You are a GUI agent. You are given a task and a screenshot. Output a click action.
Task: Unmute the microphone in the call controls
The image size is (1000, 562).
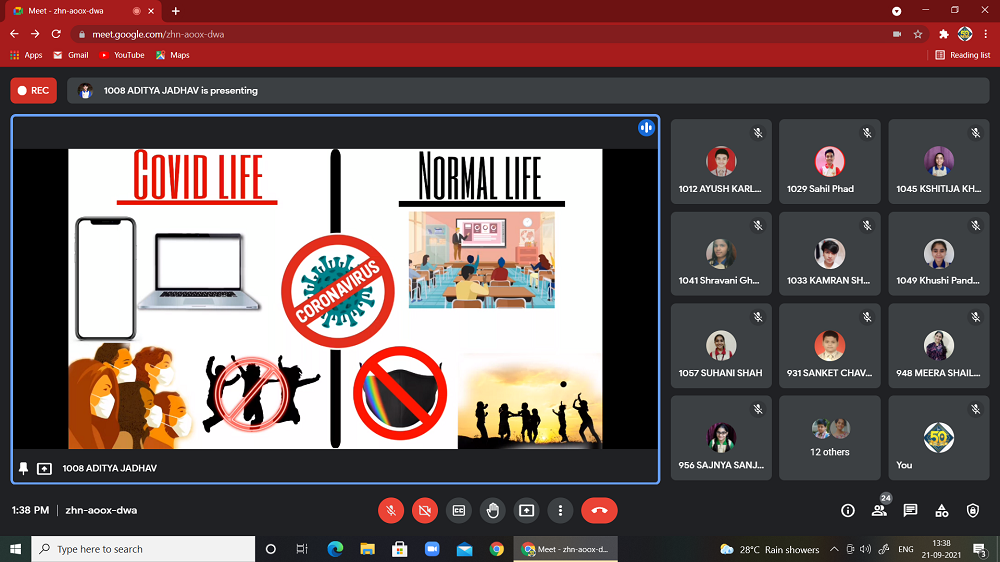[391, 510]
